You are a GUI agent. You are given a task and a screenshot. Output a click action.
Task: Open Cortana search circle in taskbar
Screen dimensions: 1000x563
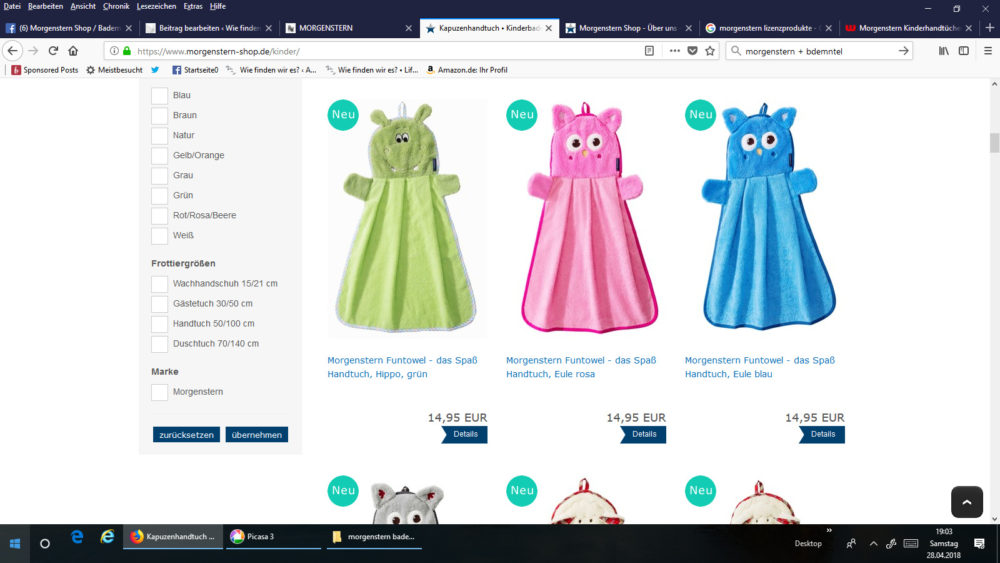[x=45, y=544]
